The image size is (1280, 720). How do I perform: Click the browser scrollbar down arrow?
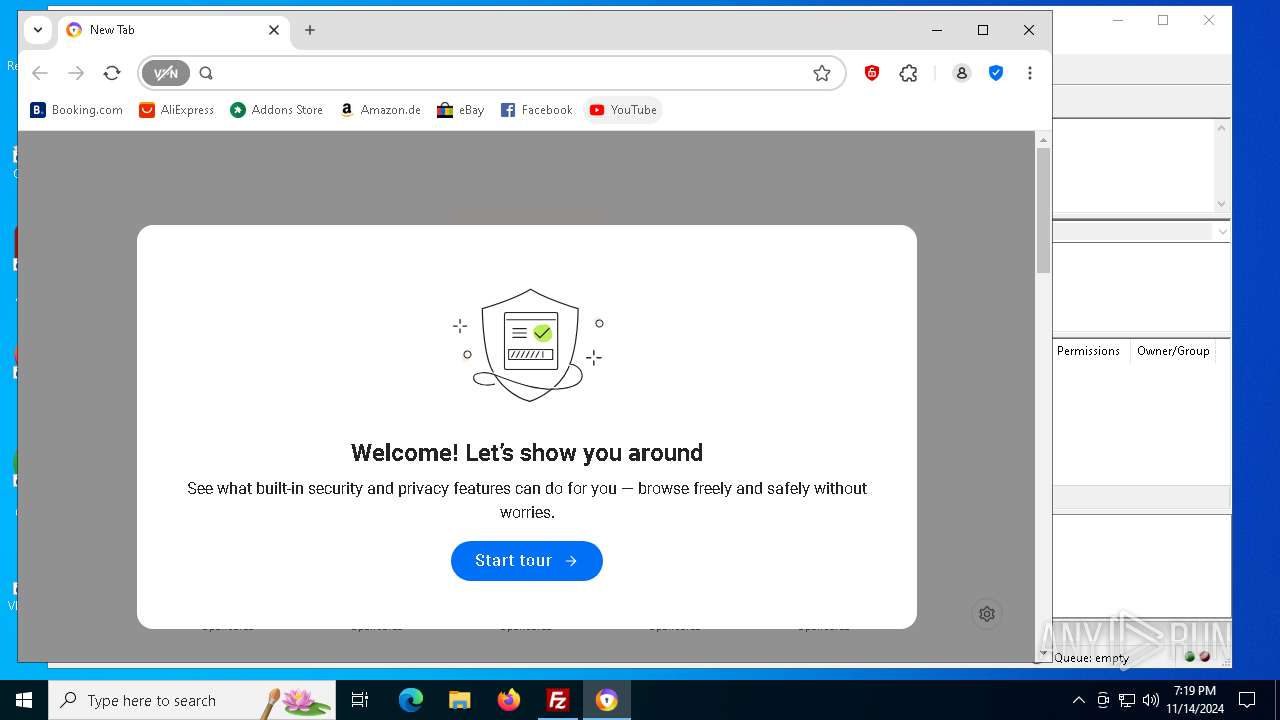pyautogui.click(x=1043, y=654)
